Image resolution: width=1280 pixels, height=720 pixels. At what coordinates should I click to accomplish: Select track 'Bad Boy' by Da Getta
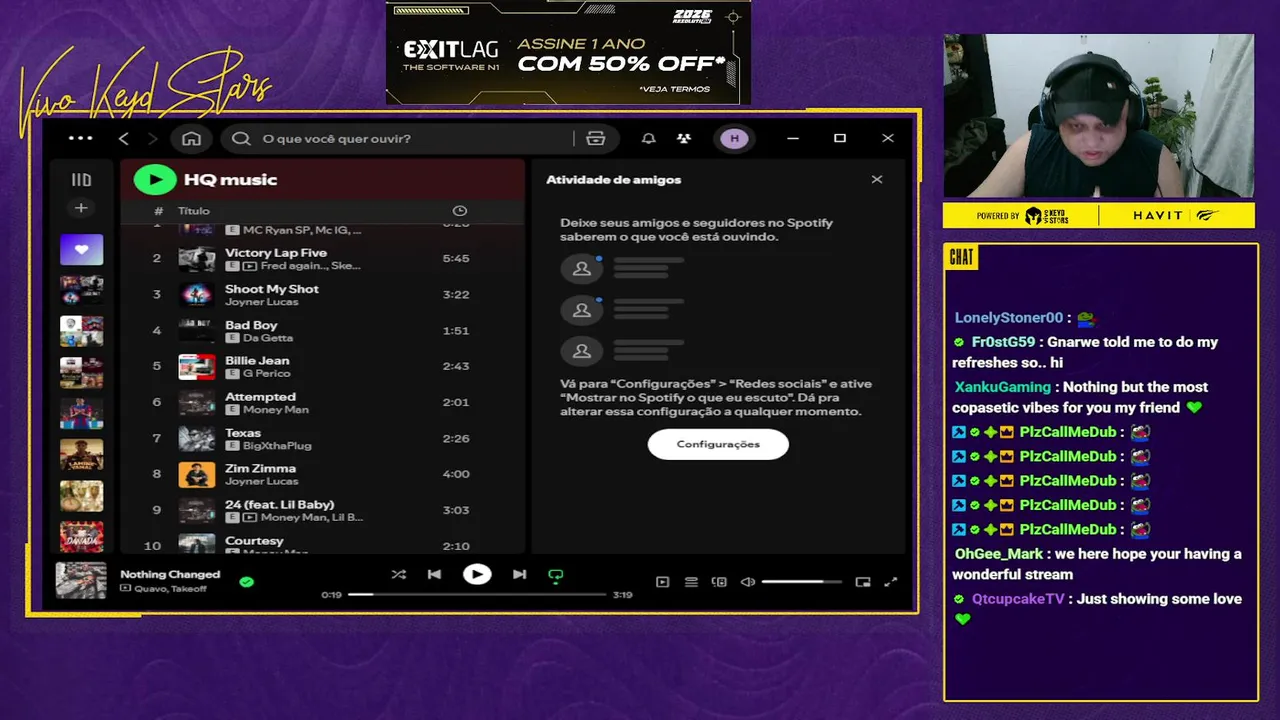click(x=322, y=330)
